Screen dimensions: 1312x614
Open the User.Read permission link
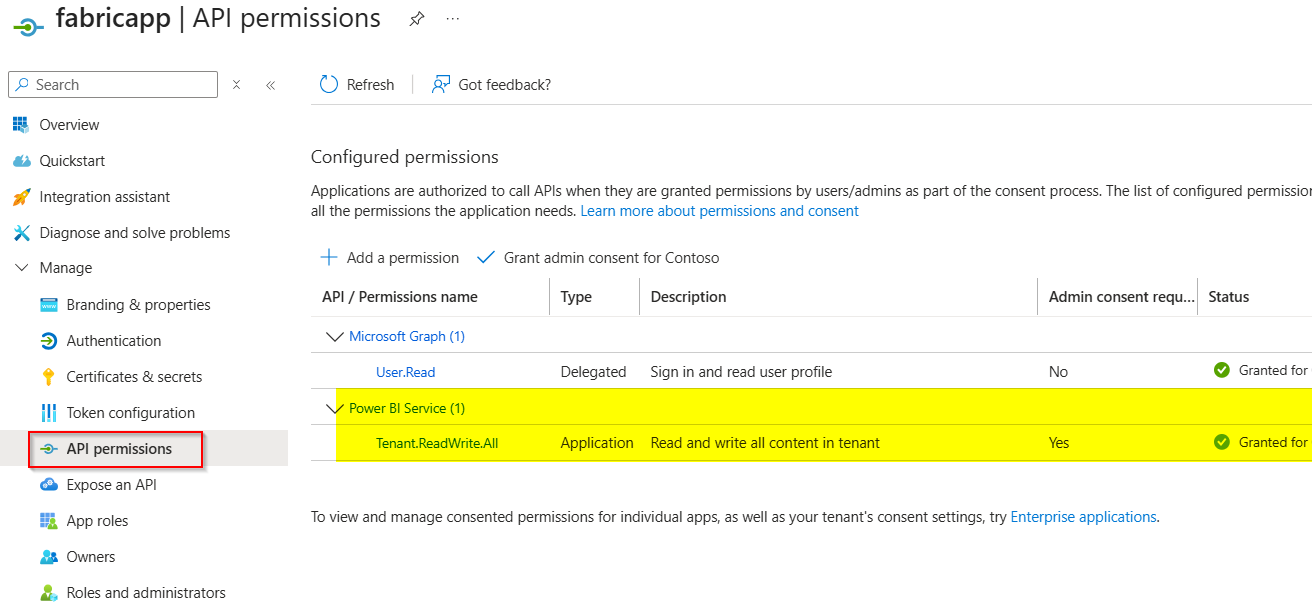tap(405, 372)
